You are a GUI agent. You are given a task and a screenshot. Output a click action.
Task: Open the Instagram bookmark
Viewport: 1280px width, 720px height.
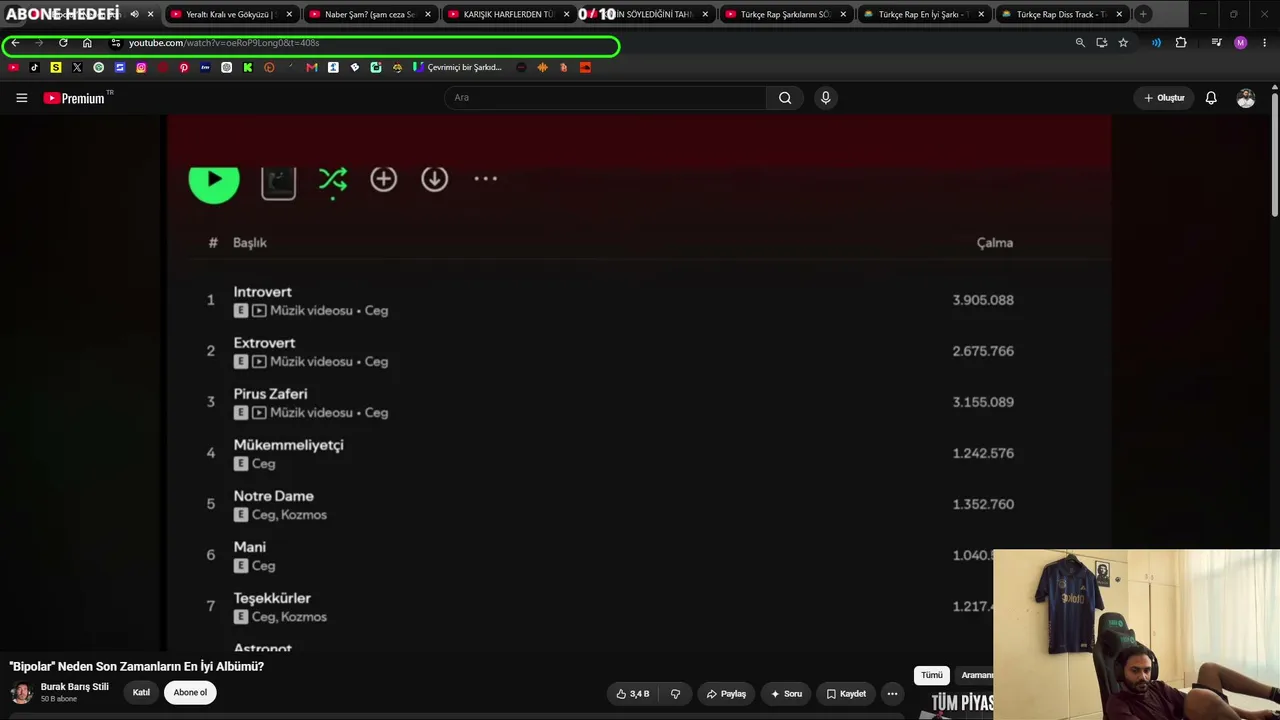[x=141, y=67]
